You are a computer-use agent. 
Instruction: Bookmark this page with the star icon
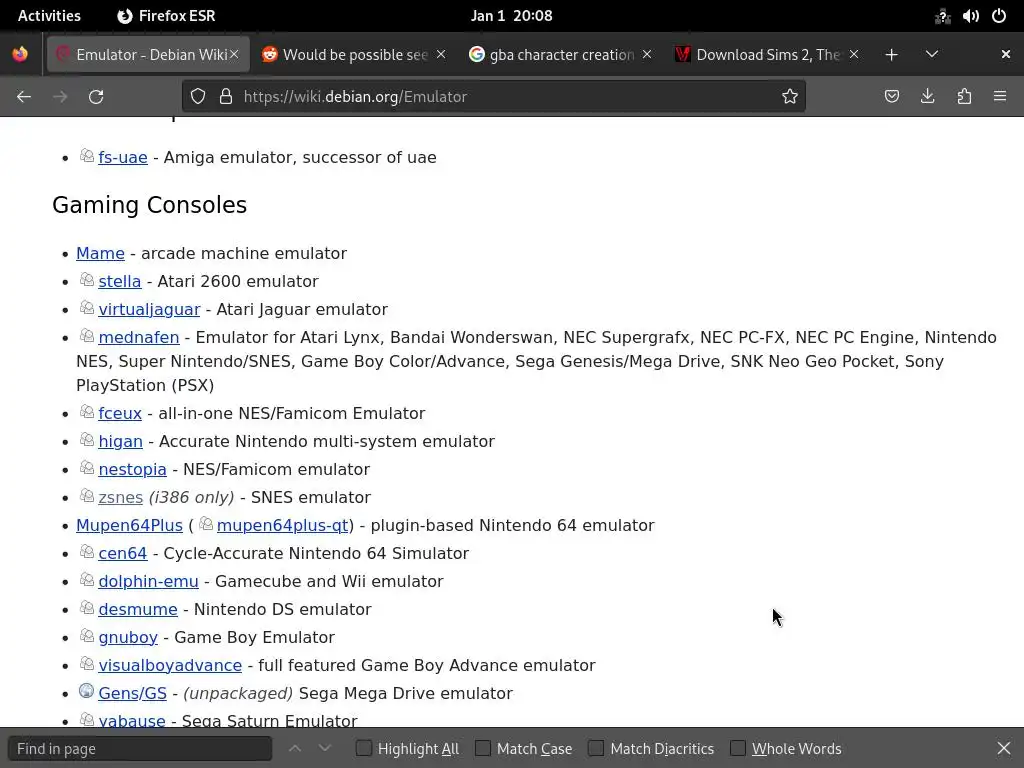pos(790,96)
